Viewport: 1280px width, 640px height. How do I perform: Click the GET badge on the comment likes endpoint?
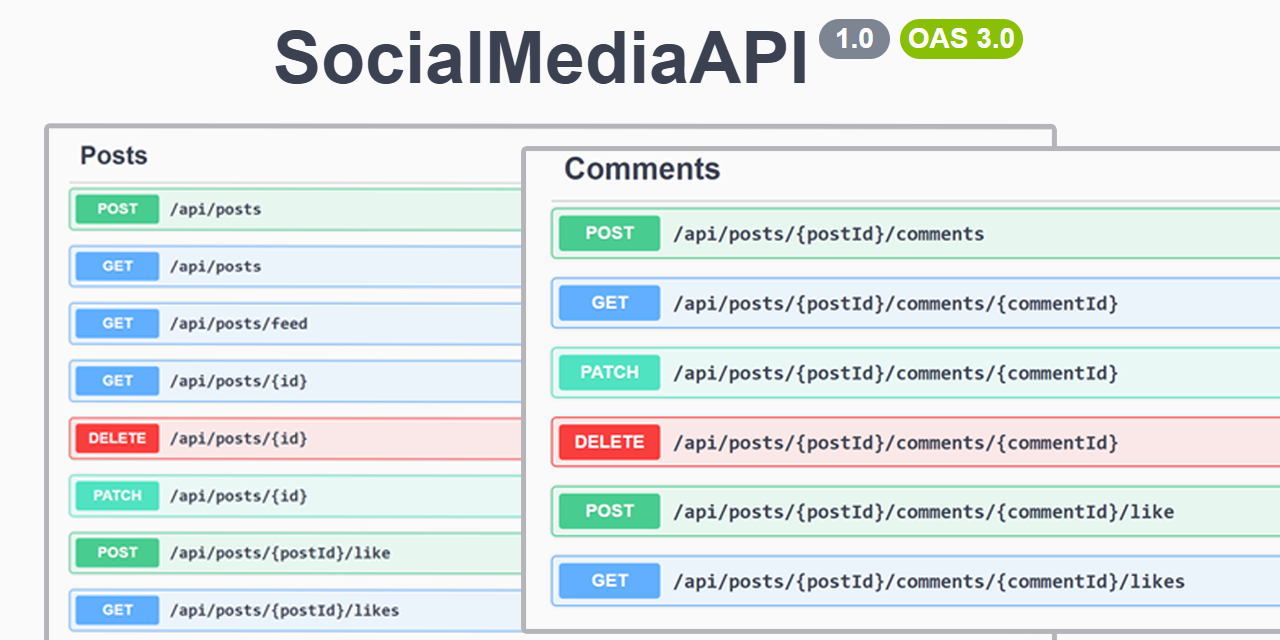608,581
